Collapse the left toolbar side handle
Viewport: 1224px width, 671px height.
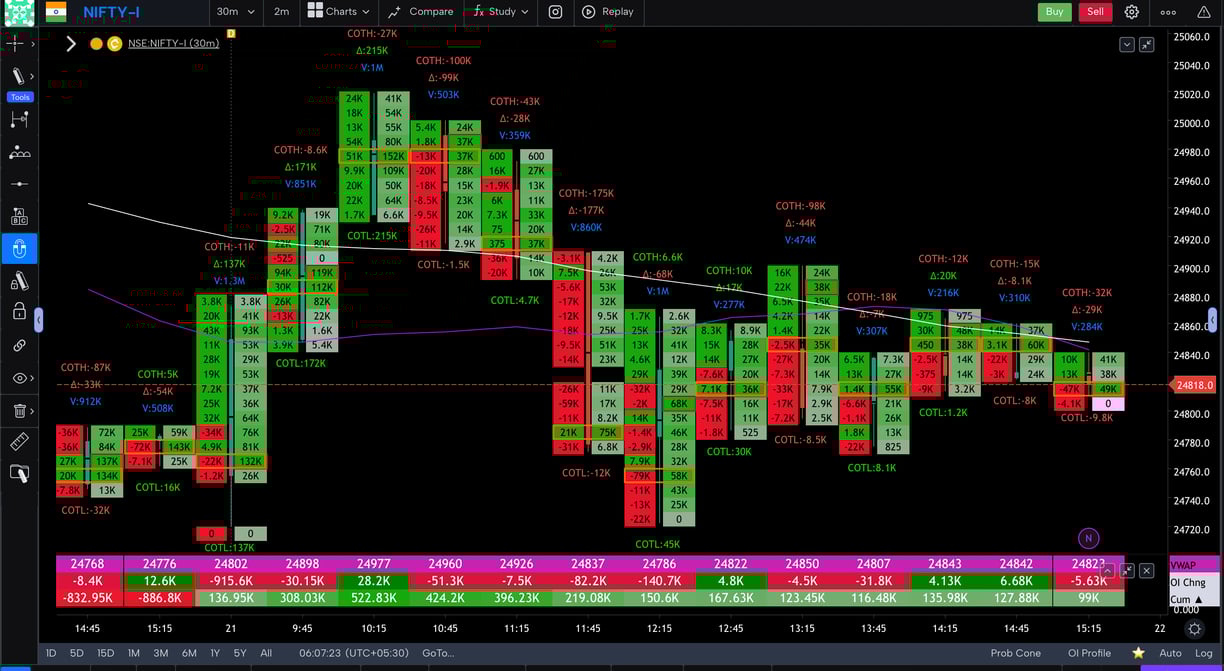(x=39, y=320)
